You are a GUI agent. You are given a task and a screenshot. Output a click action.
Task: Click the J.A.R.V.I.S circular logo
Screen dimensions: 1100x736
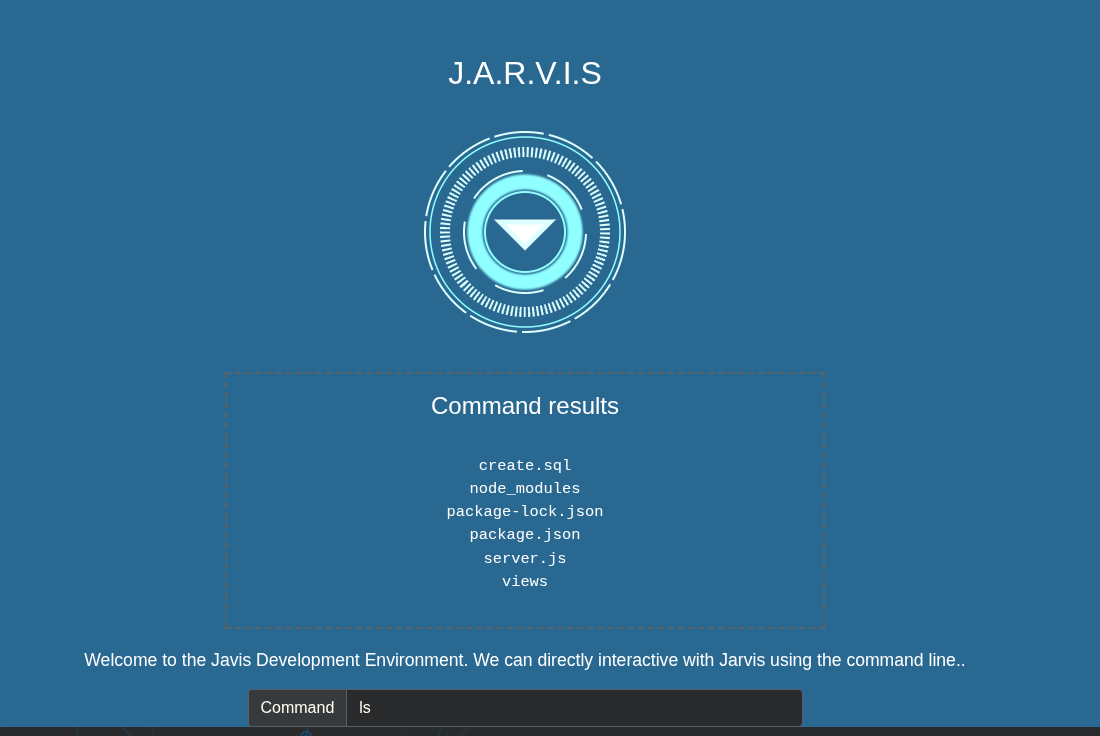pyautogui.click(x=525, y=232)
